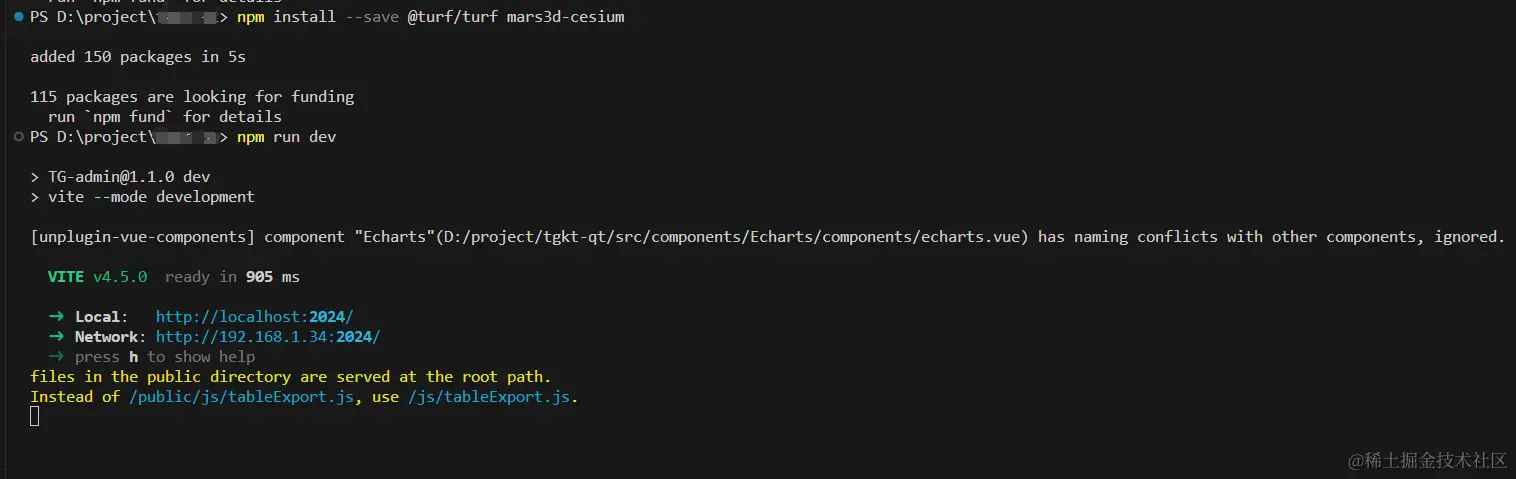Click the "press h to show help" hint
Image resolution: width=1516 pixels, height=479 pixels.
(165, 357)
